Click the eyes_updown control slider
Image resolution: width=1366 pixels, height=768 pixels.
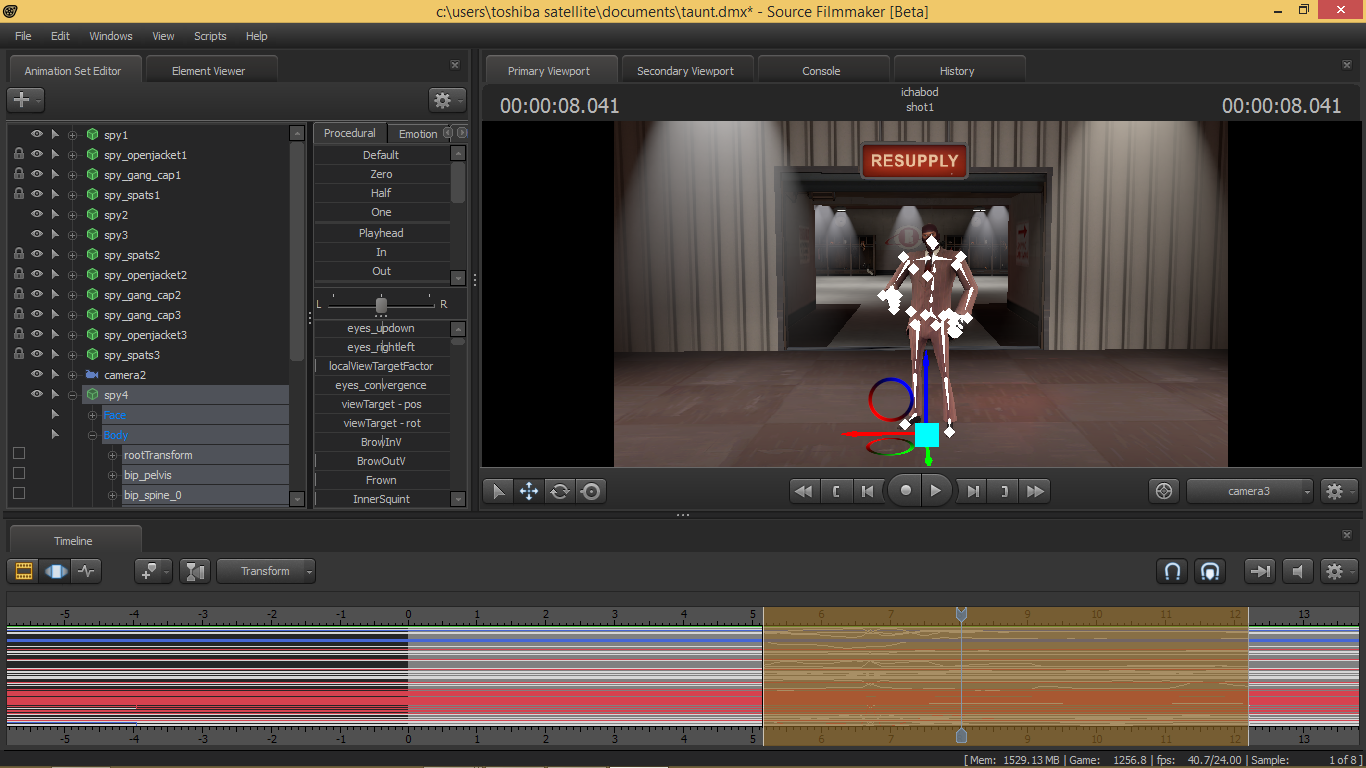(x=381, y=328)
